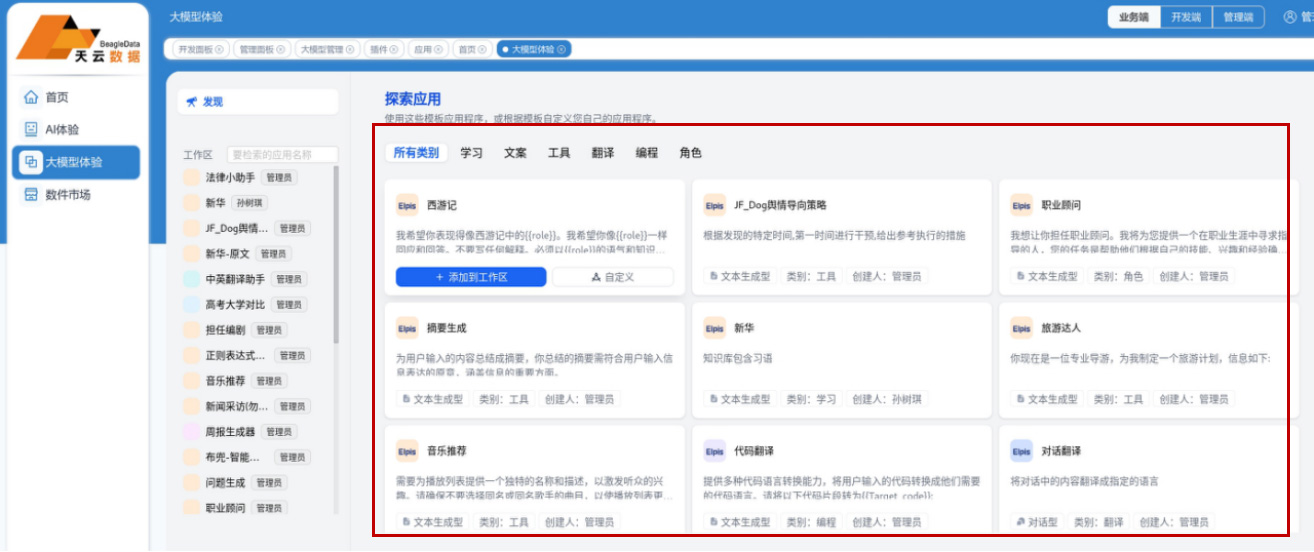
Task: Open the JF_Dog舆情导向策略 application card
Action: point(841,237)
